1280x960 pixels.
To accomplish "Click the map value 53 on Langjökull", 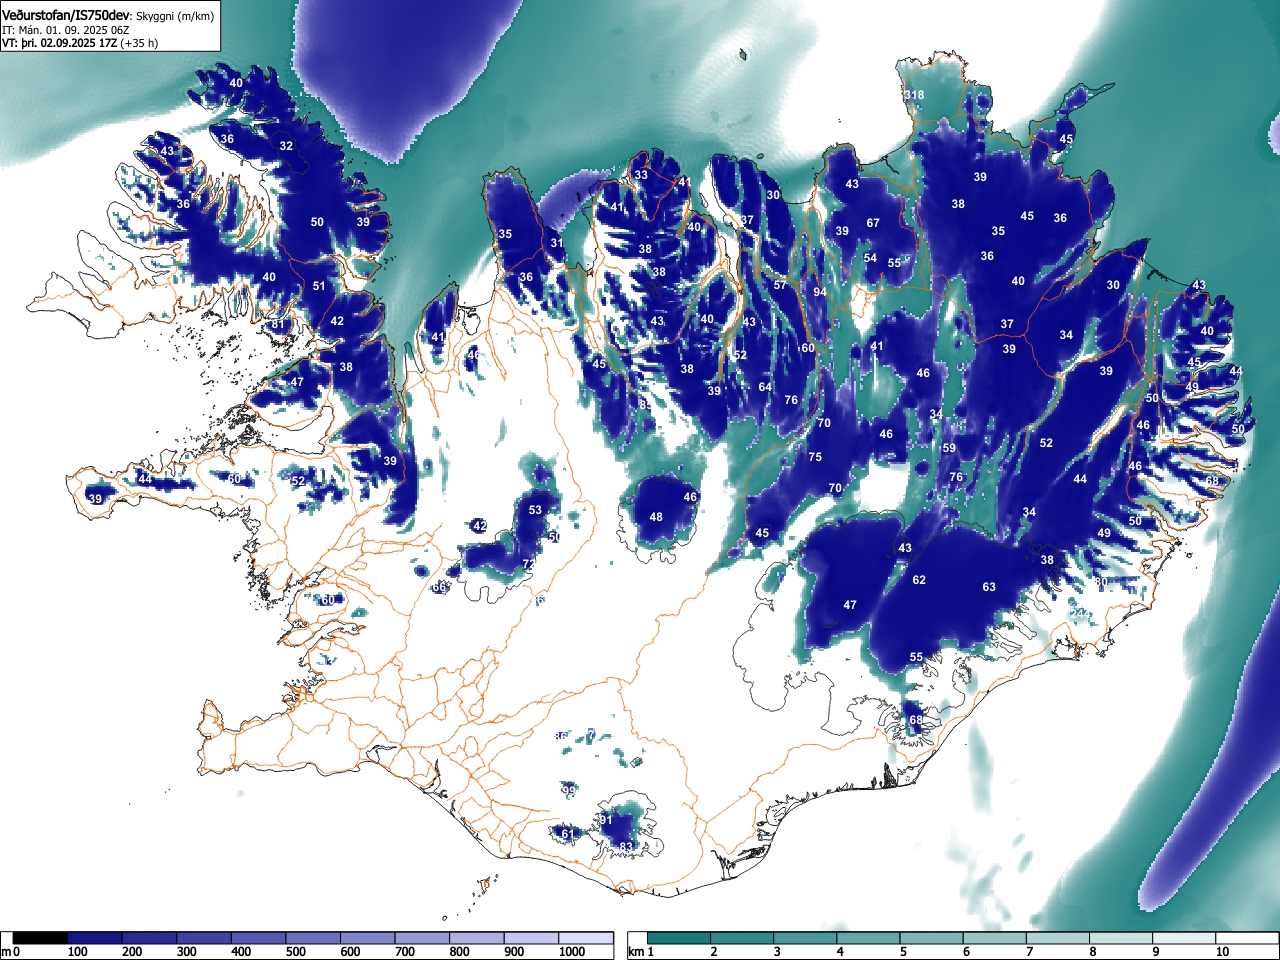I will point(535,510).
